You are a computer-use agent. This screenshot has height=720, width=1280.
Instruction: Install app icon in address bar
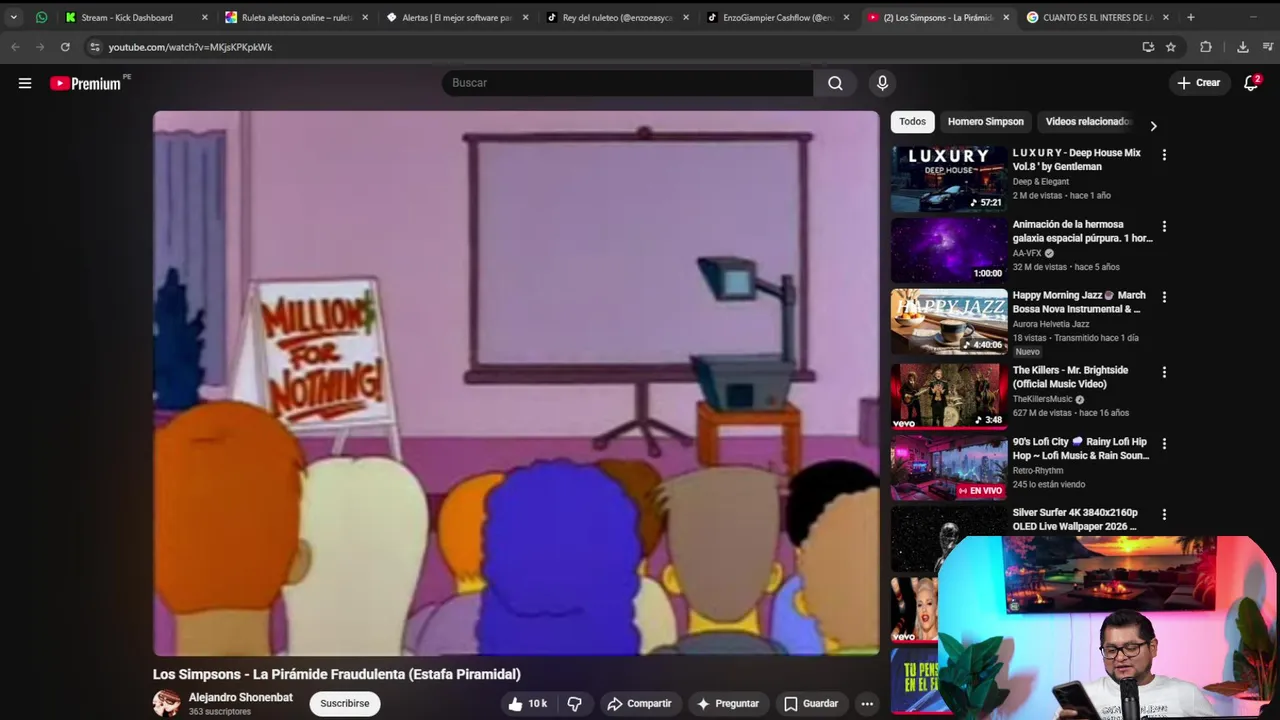point(1148,47)
